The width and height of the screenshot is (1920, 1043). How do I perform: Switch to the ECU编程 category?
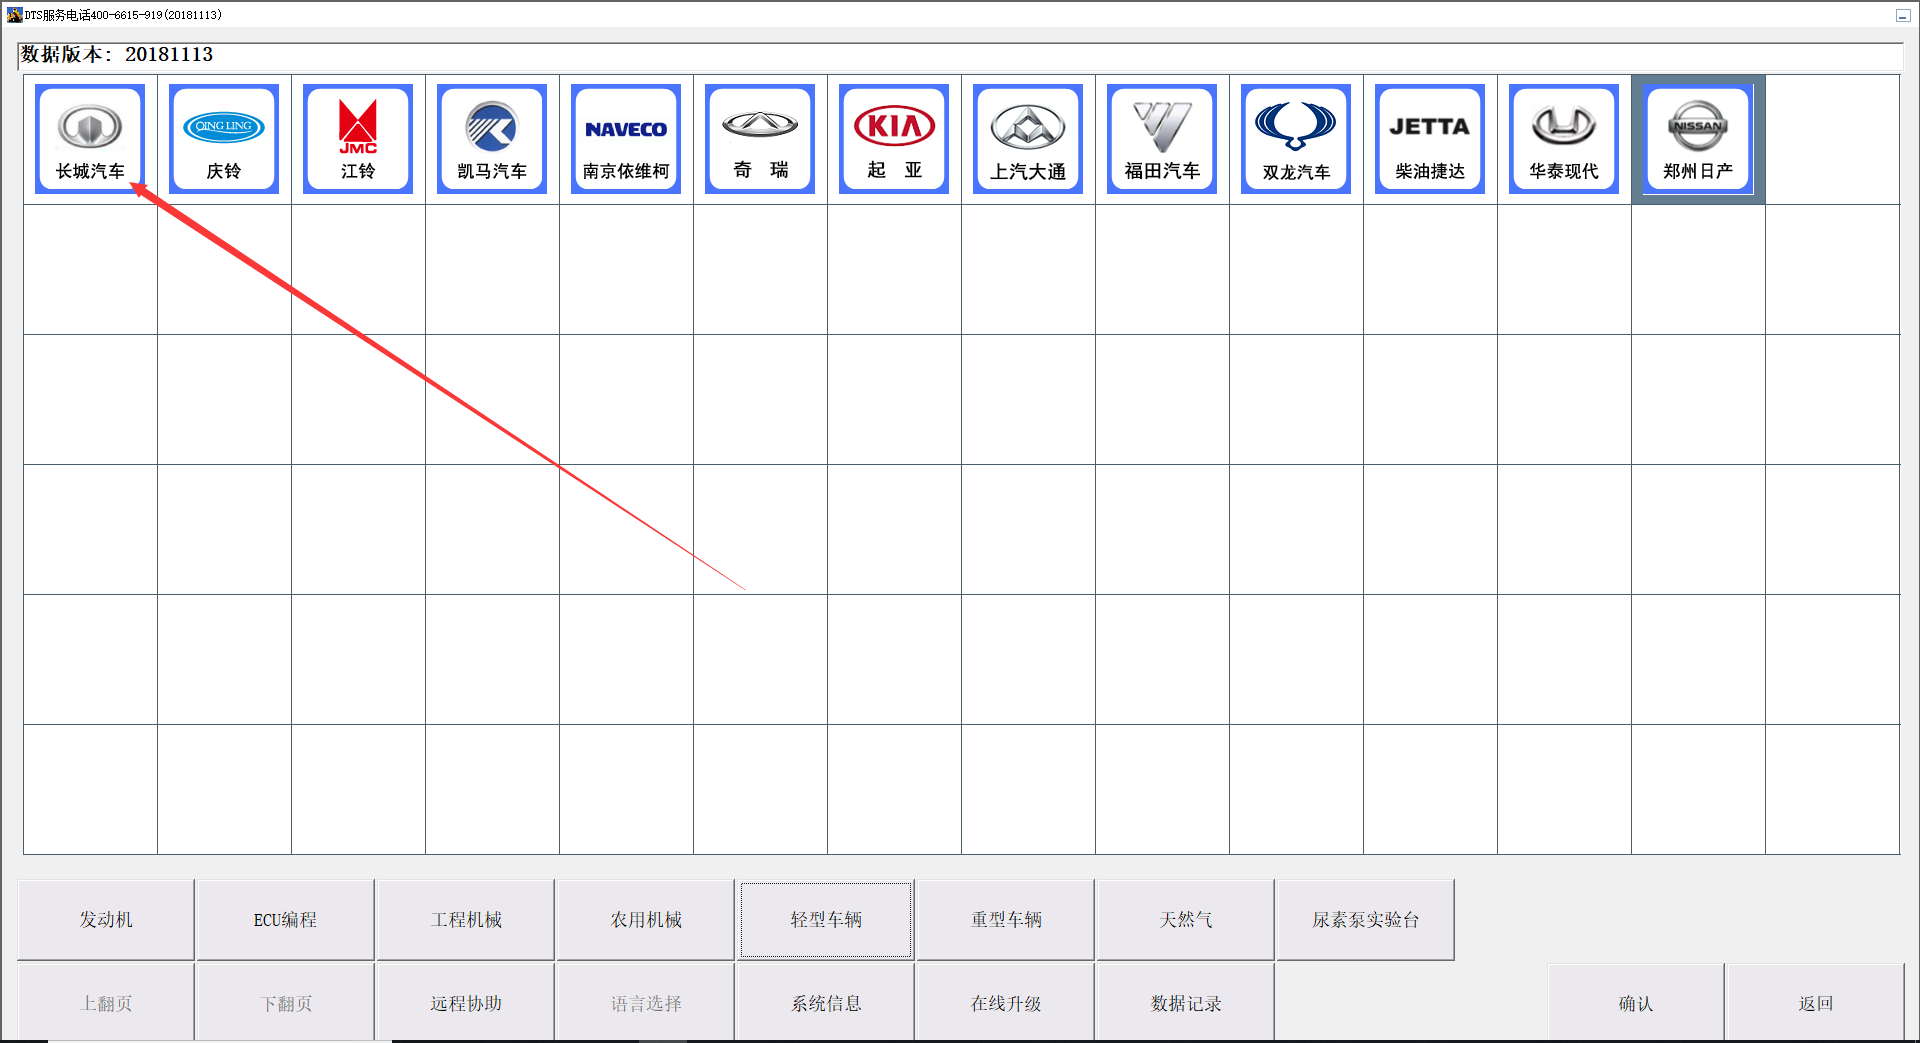(285, 920)
